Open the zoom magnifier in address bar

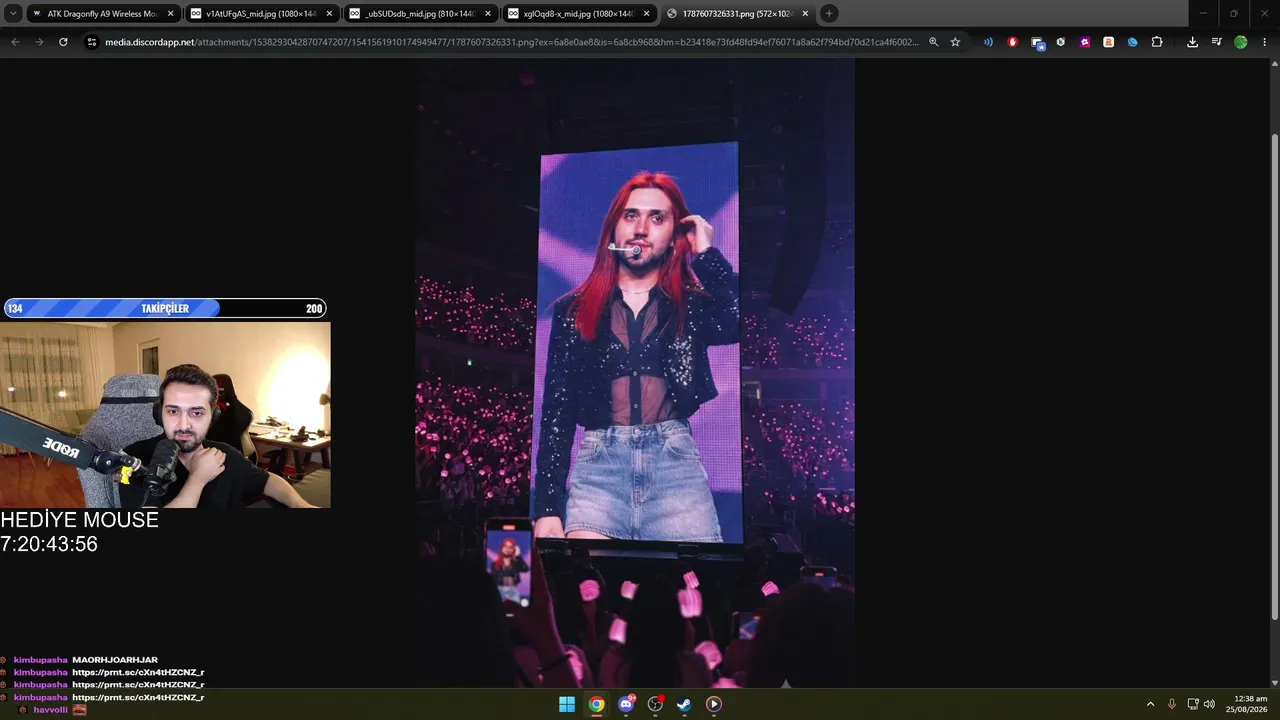[933, 42]
